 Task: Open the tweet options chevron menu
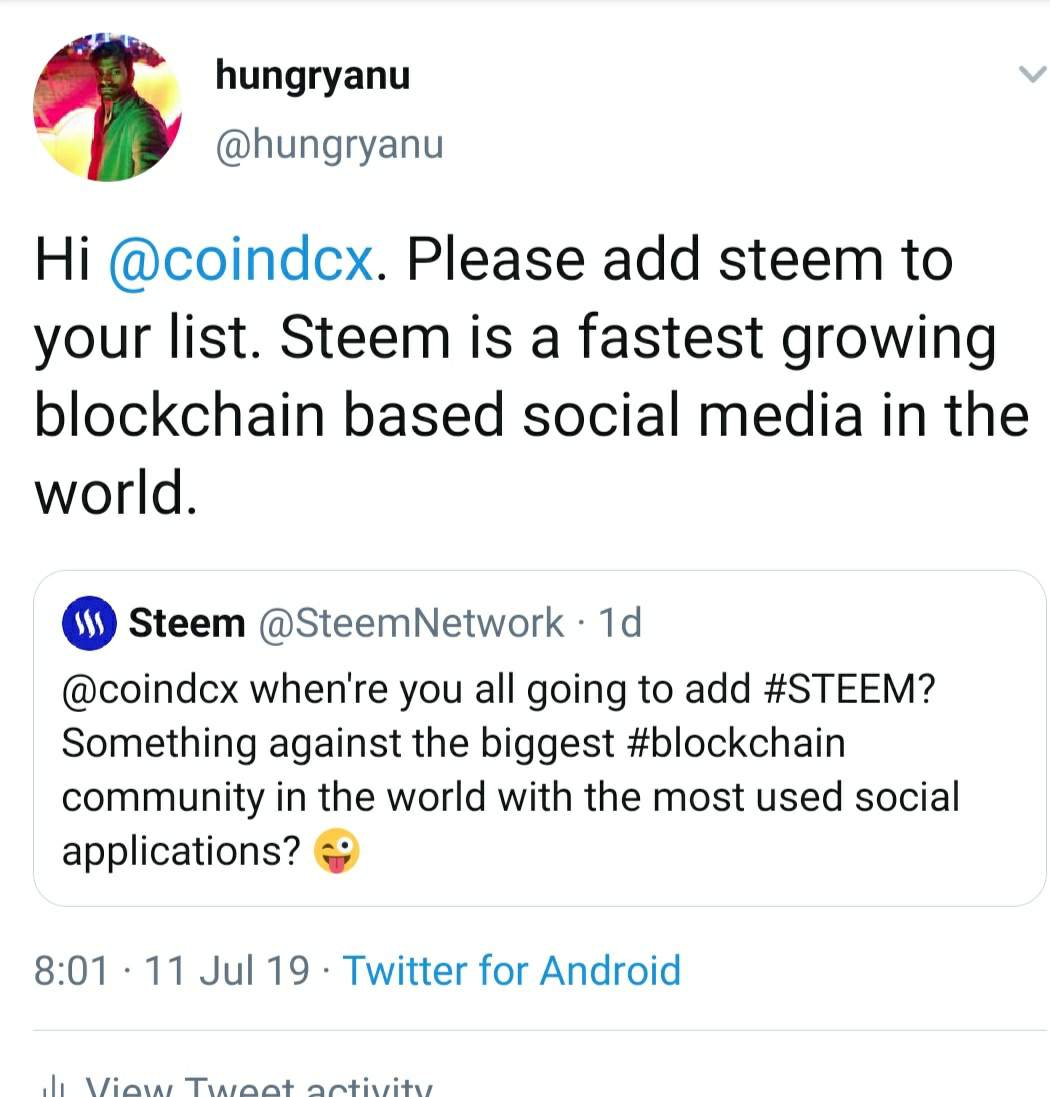pos(1030,75)
